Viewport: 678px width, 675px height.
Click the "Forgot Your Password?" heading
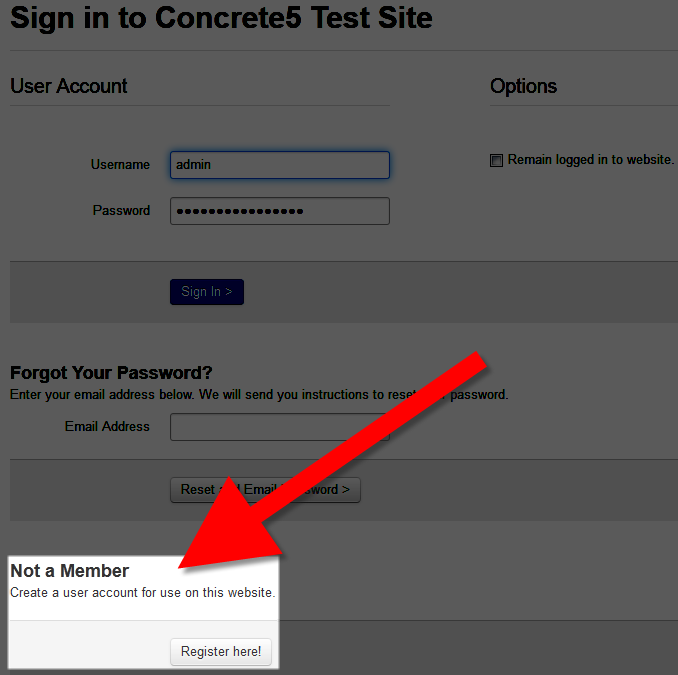click(111, 374)
